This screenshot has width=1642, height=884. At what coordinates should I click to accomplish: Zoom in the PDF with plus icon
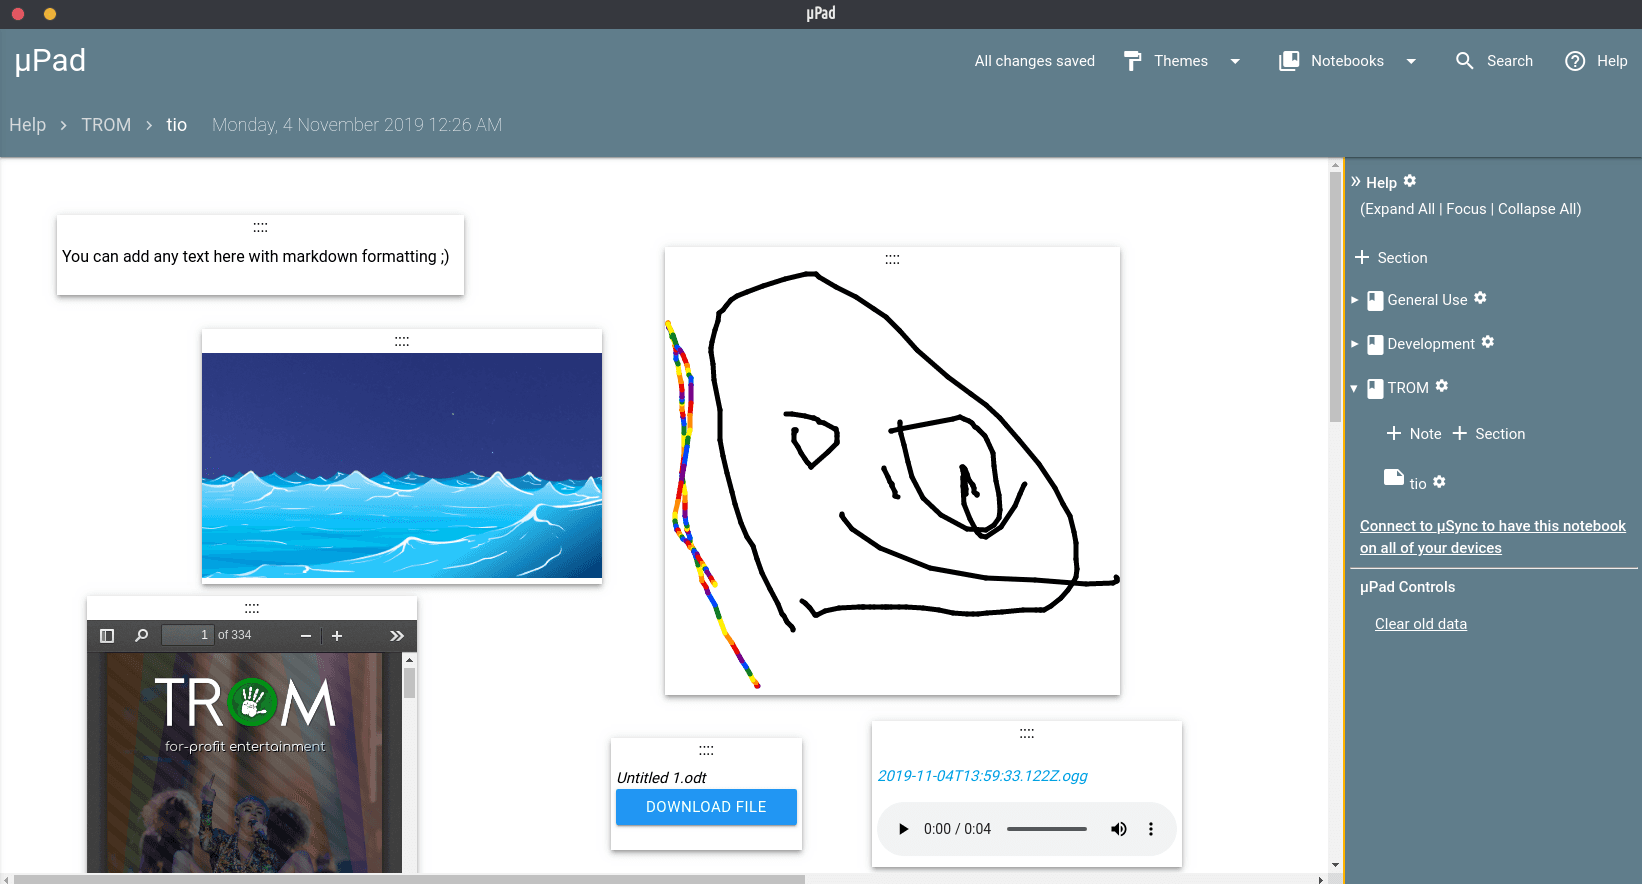tap(337, 636)
